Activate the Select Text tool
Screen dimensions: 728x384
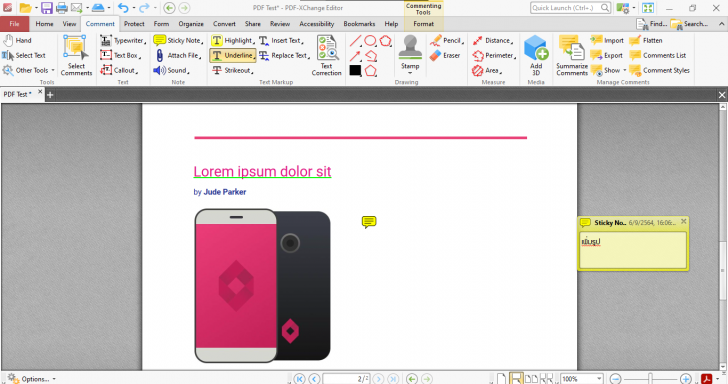24,55
